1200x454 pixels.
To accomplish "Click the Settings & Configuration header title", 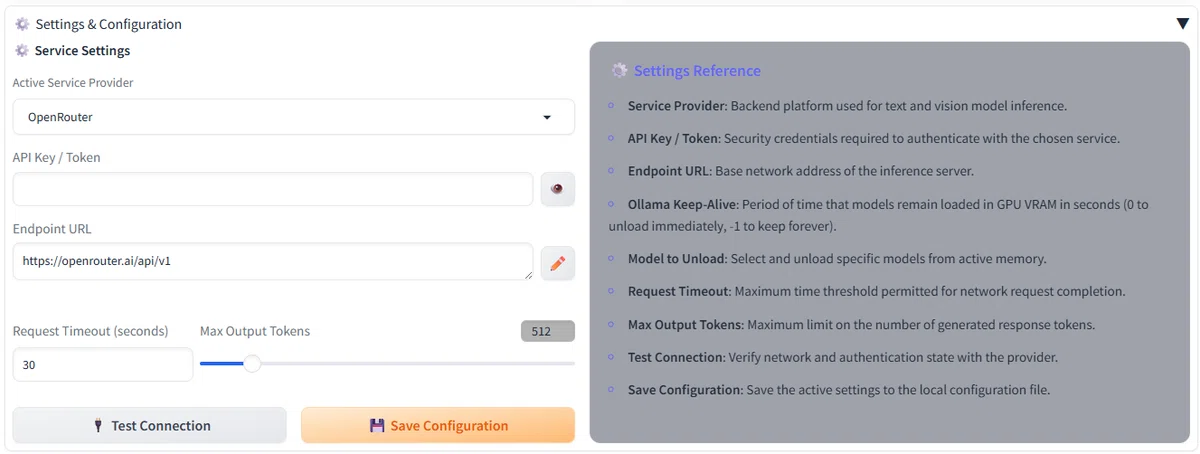I will click(x=108, y=24).
